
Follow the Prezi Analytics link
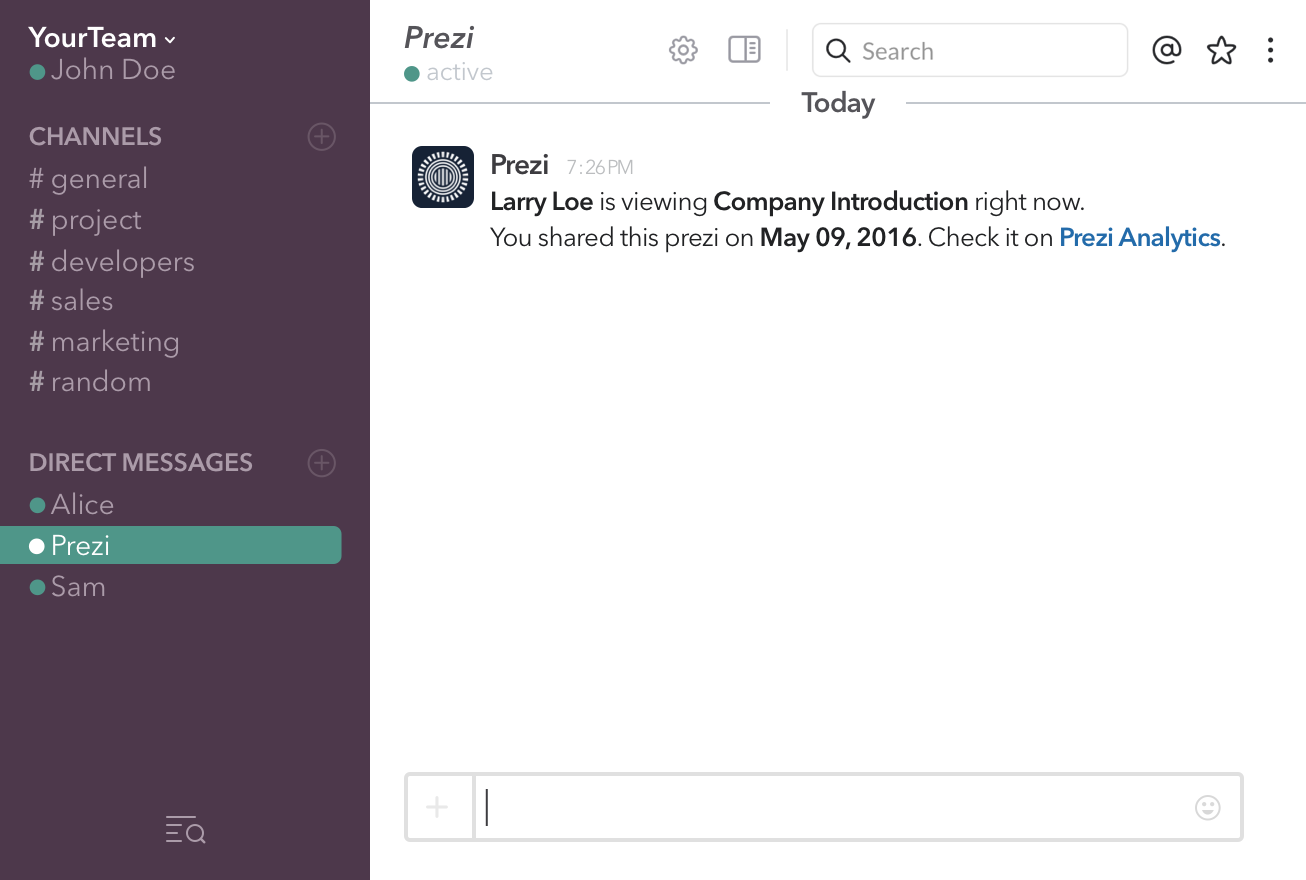1139,238
